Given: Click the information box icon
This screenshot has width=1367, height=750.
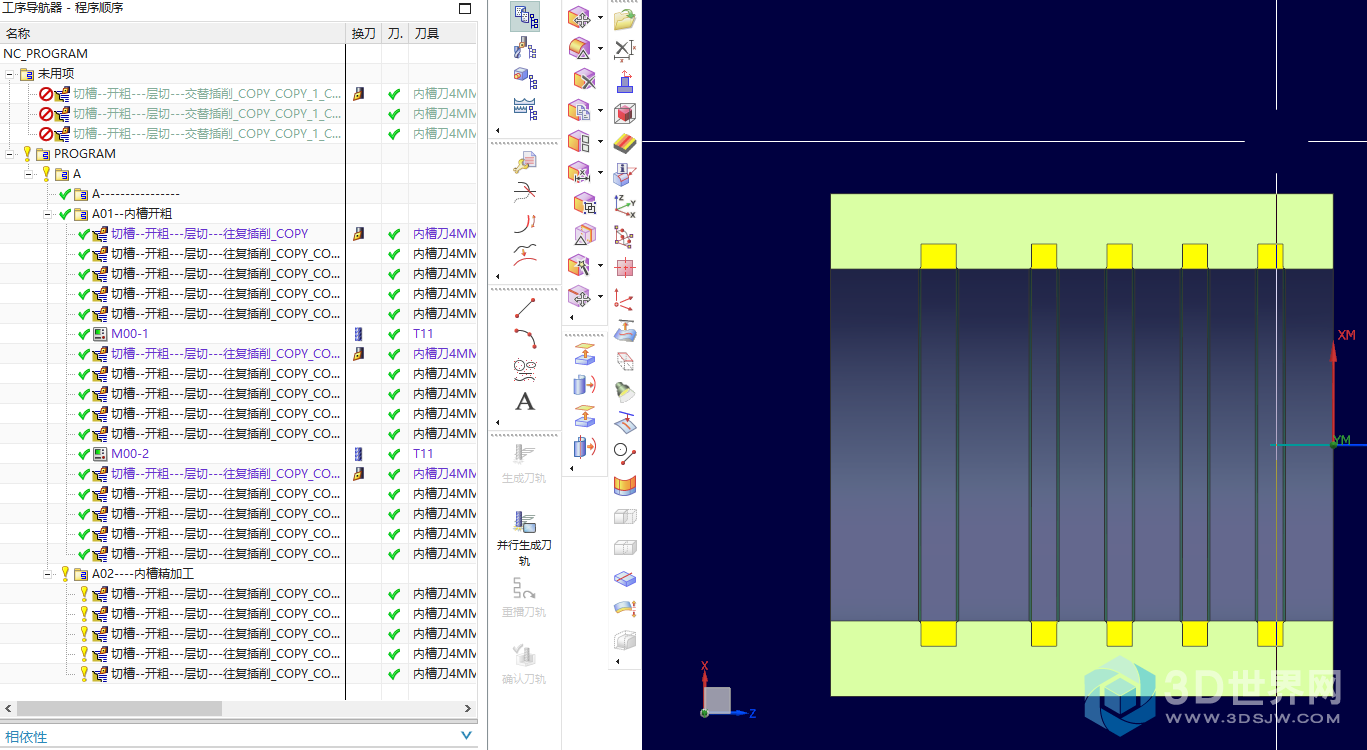Looking at the screenshot, I should coord(625,174).
